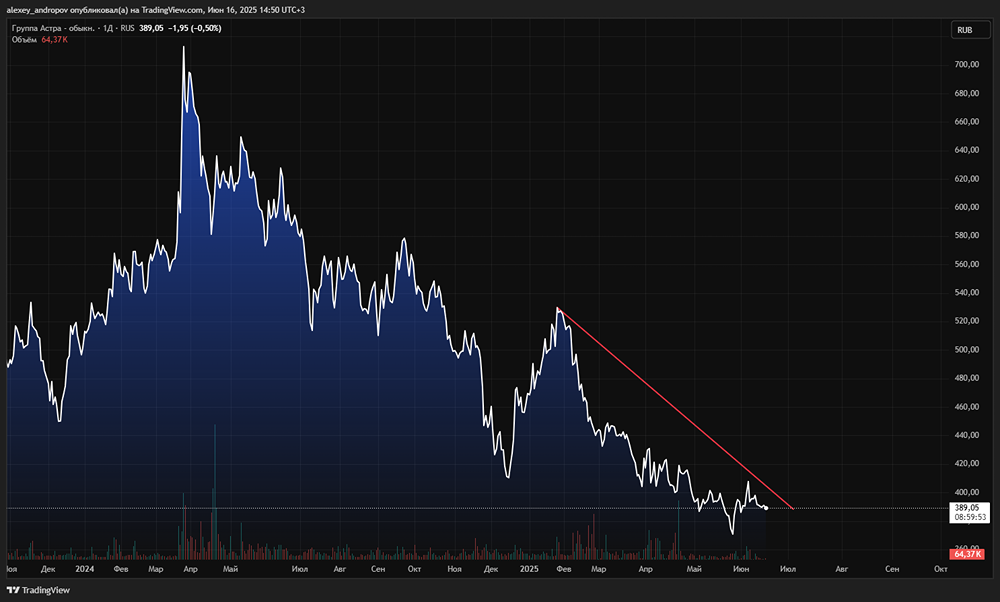This screenshot has height=602, width=1000.
Task: Select the 'Группа Астра - обыкн.' symbol title
Action: [53, 28]
